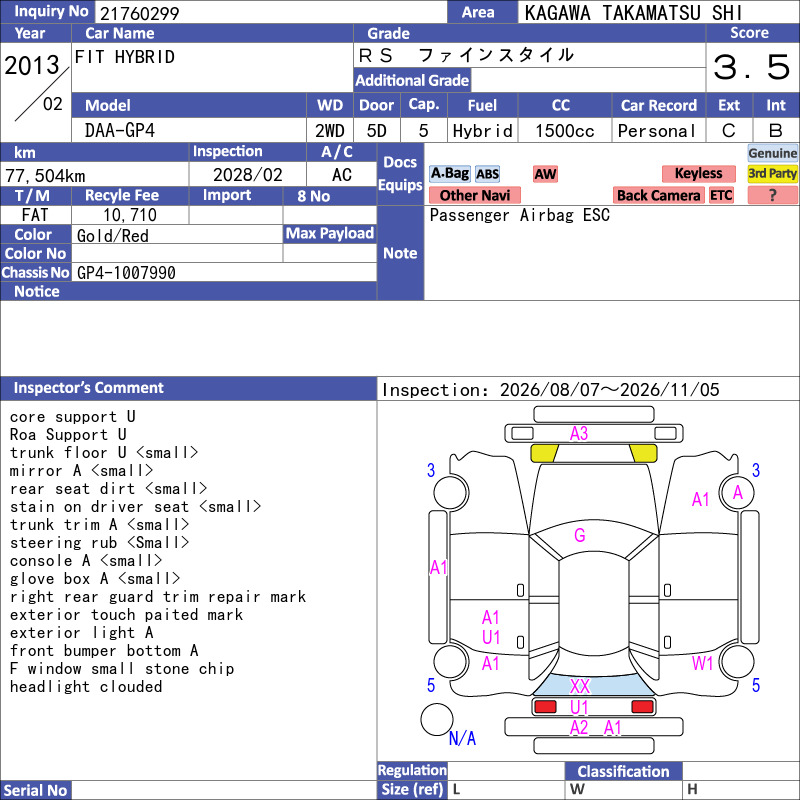Click the left yellow headlight on diagram
Image resolution: width=800 pixels, height=800 pixels.
click(x=544, y=454)
